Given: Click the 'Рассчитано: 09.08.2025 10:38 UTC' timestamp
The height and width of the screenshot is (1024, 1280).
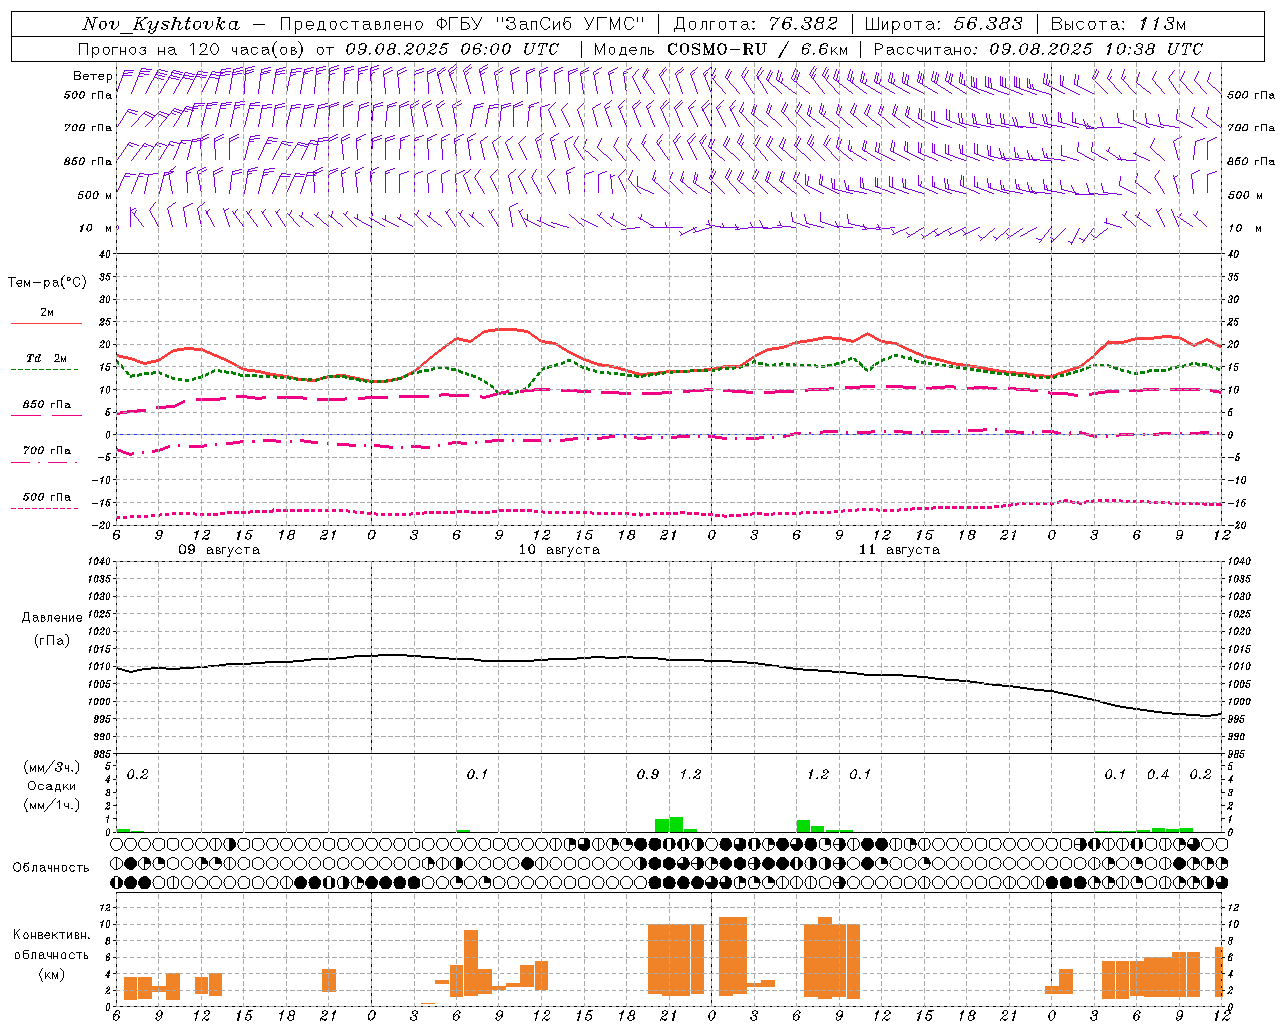Looking at the screenshot, I should click(1038, 49).
